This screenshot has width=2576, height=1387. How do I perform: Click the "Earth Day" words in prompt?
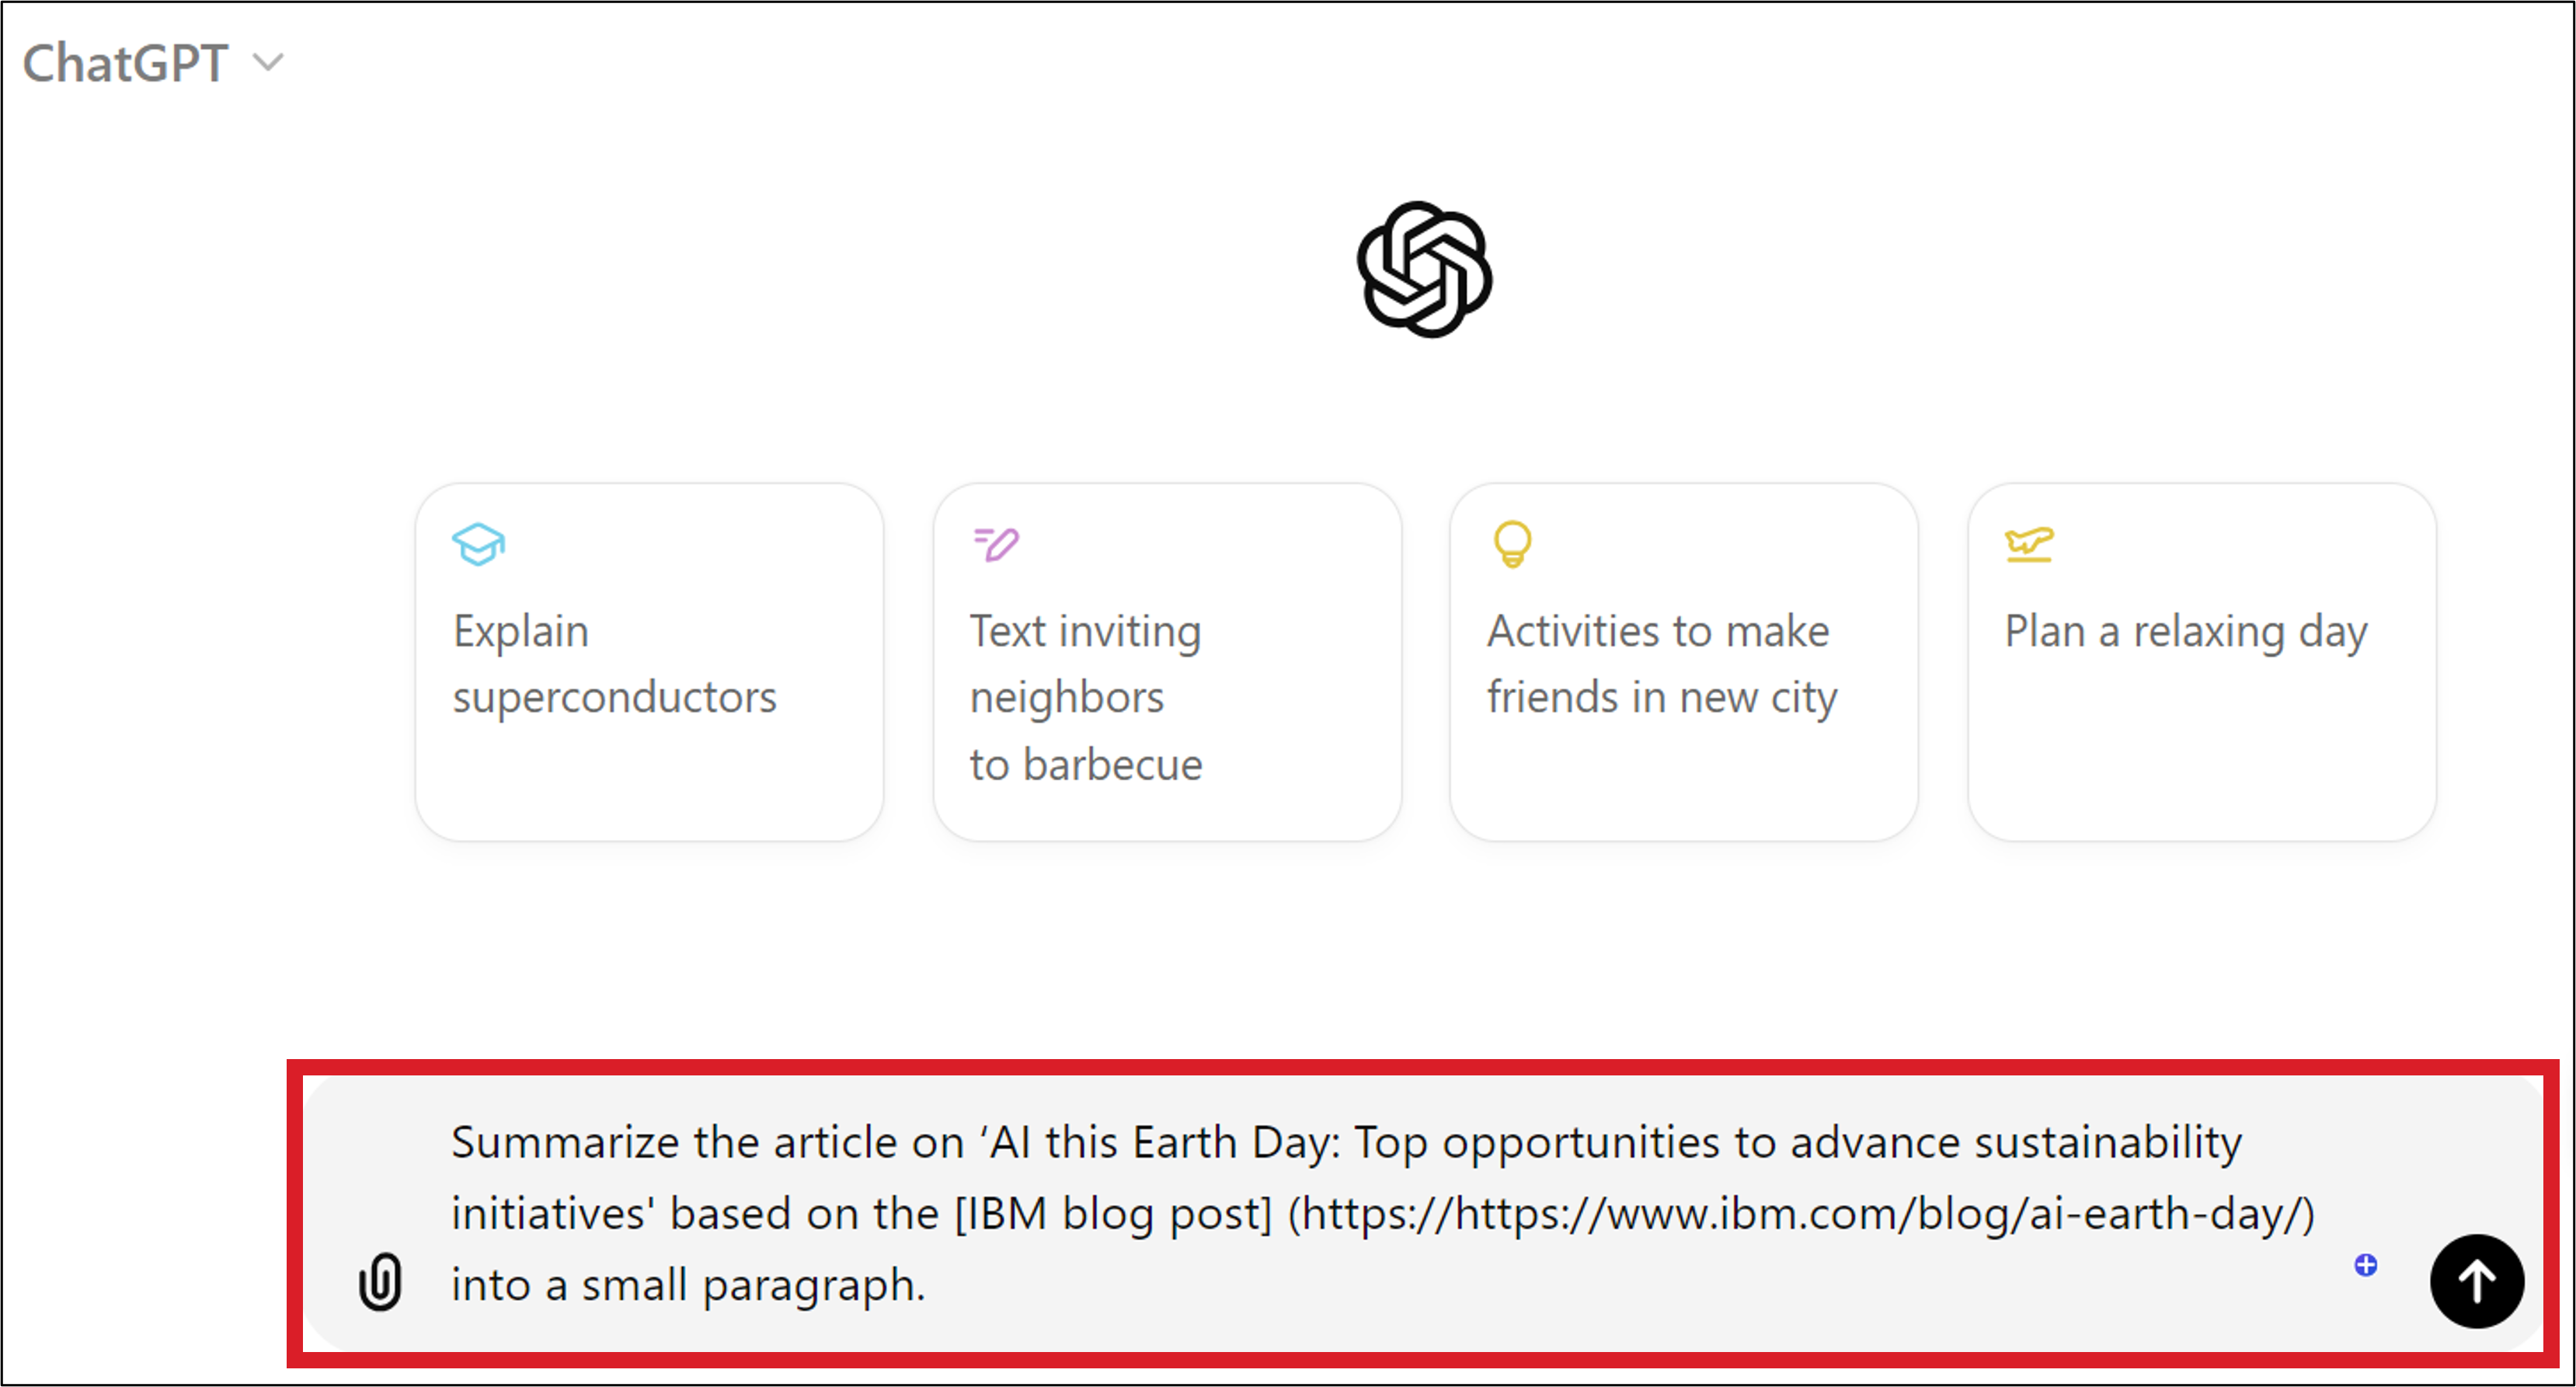[1235, 1142]
